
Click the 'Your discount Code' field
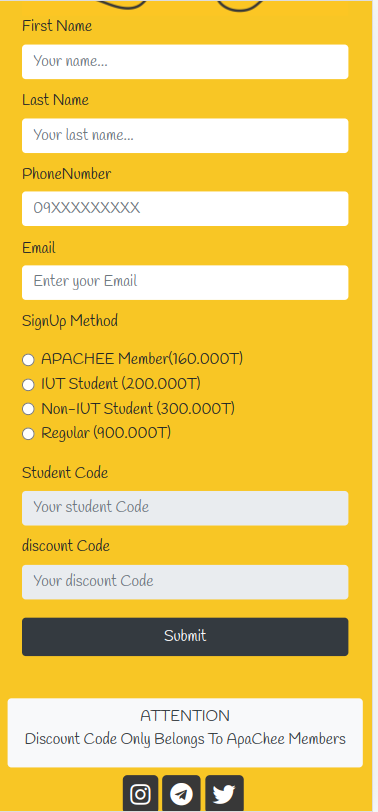(185, 582)
